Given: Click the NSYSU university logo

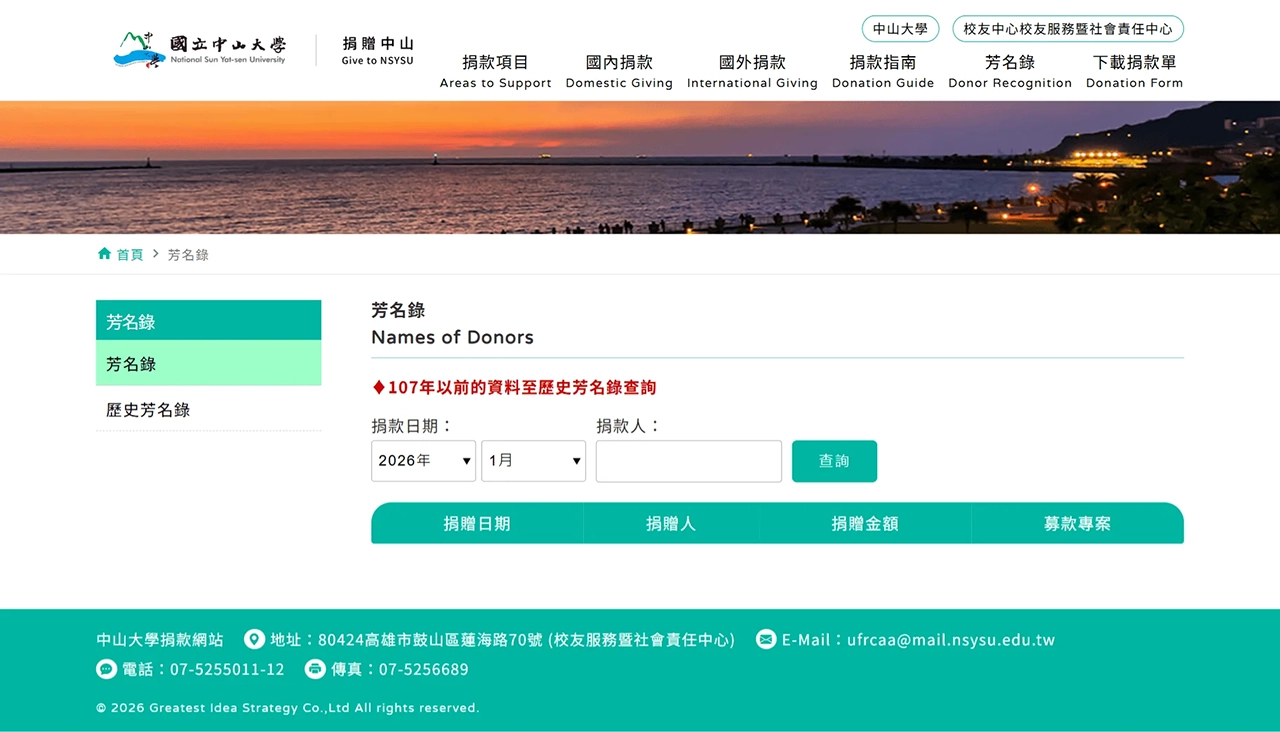Looking at the screenshot, I should pos(200,50).
